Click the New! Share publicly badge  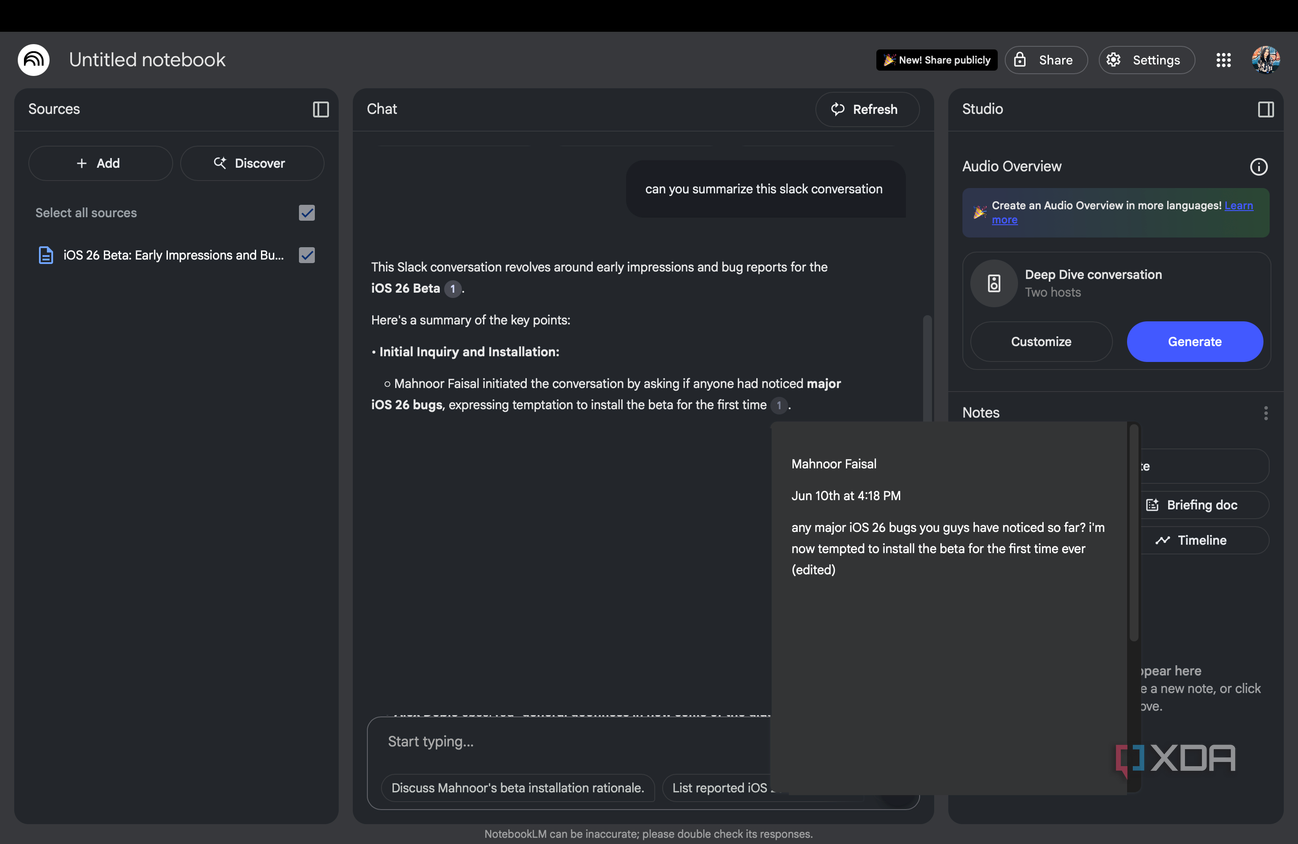coord(937,60)
